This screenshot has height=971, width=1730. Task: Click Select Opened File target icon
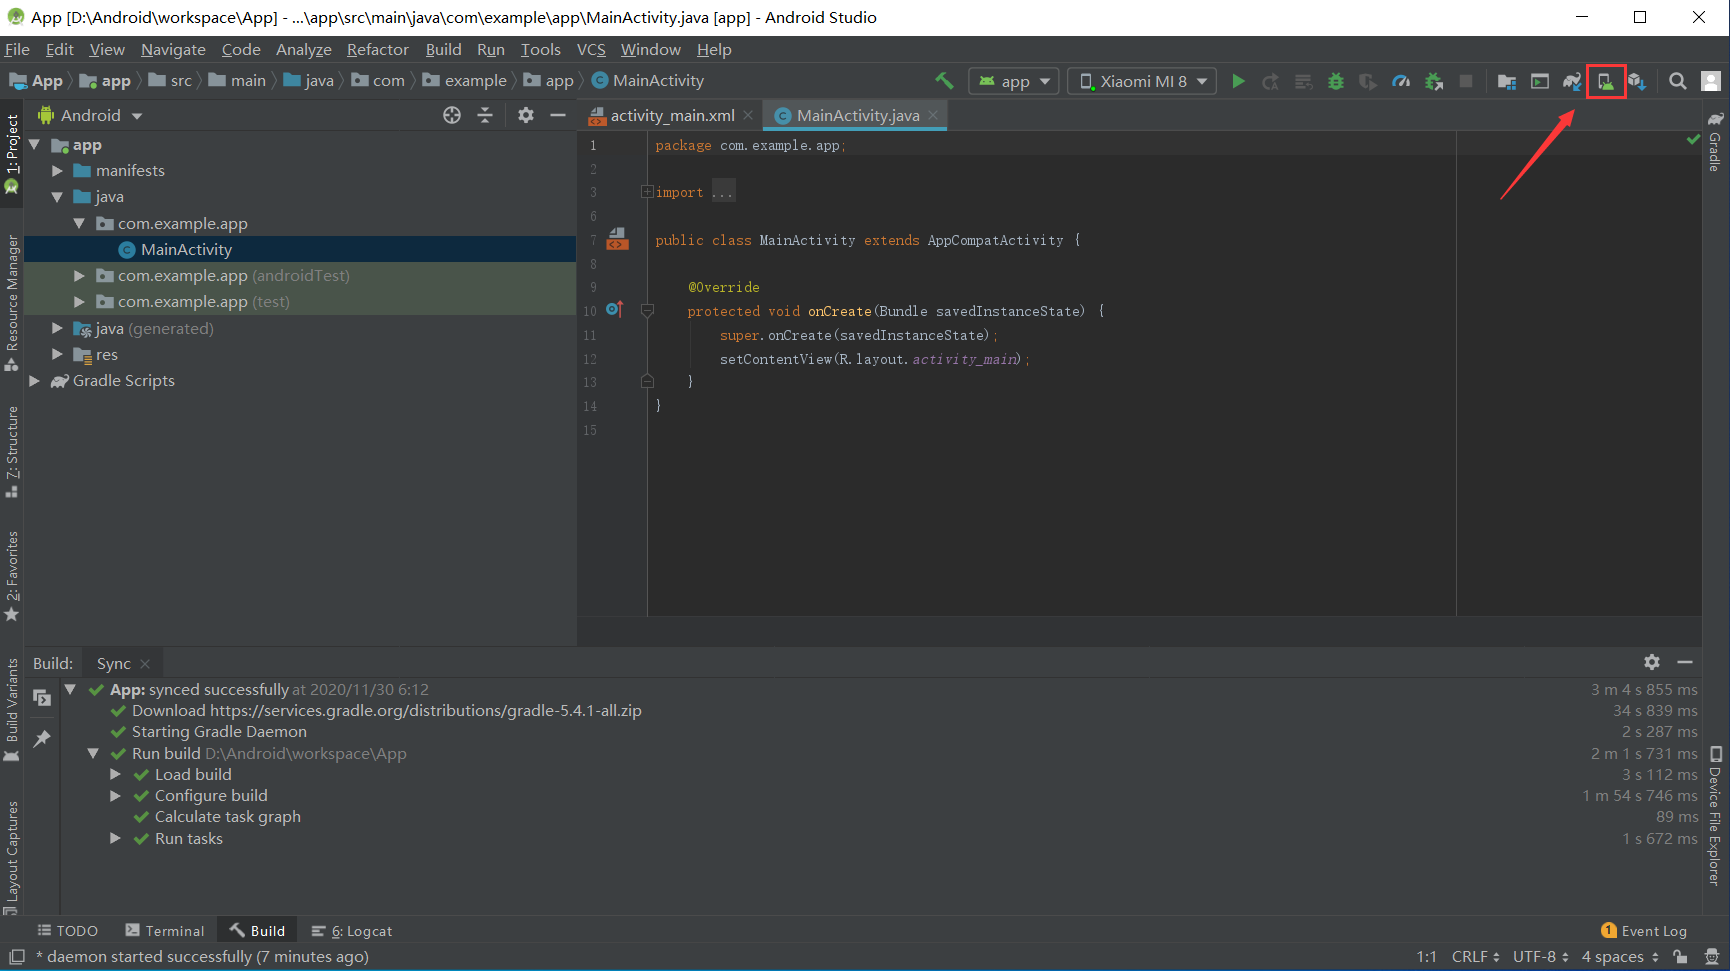452,116
